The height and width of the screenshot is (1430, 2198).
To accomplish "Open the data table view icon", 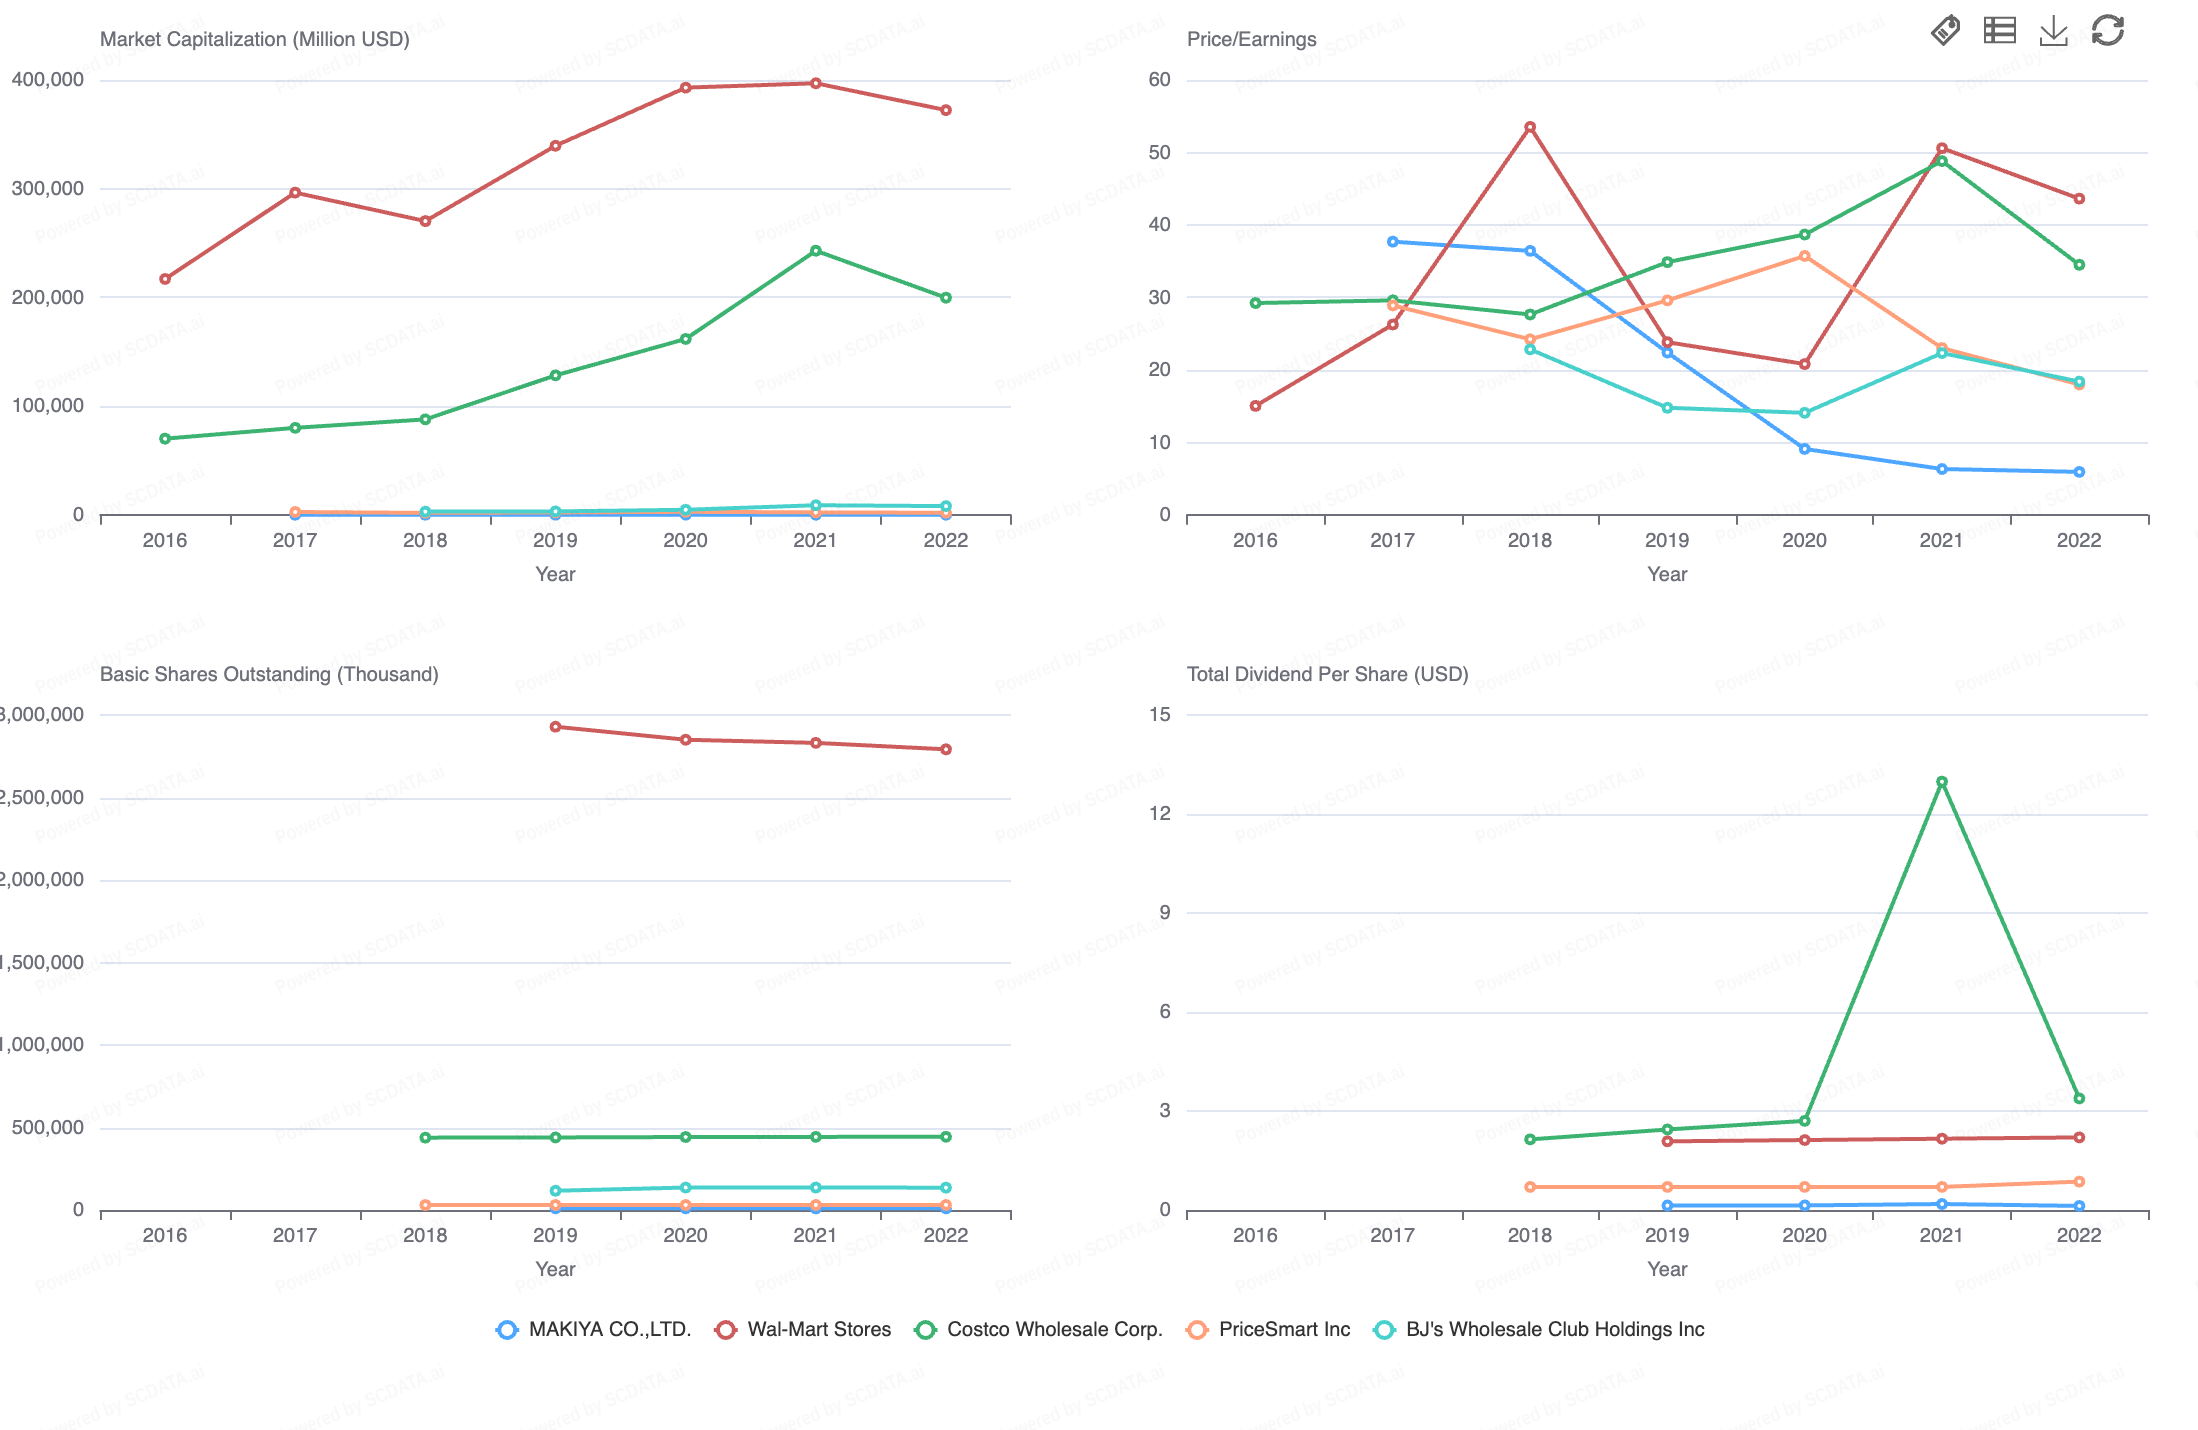I will (x=1999, y=31).
